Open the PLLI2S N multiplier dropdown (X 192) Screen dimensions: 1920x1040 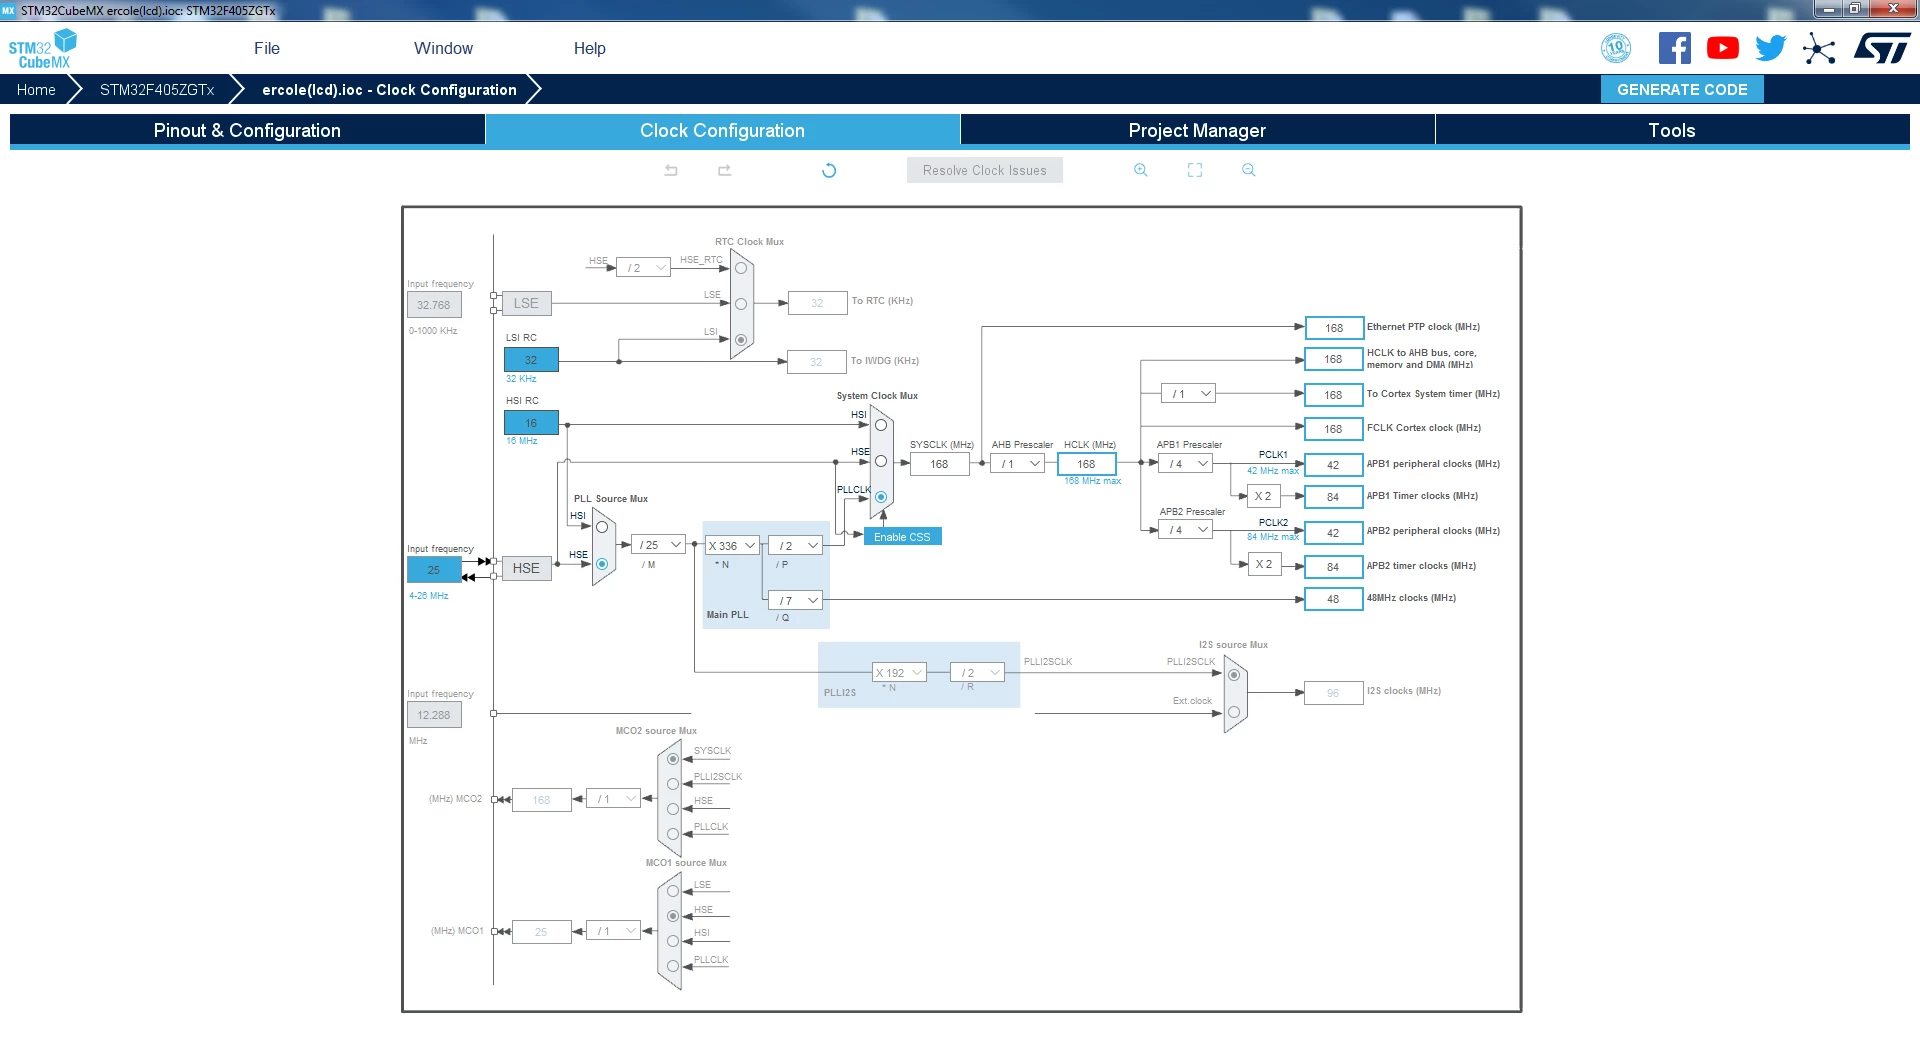pos(899,673)
